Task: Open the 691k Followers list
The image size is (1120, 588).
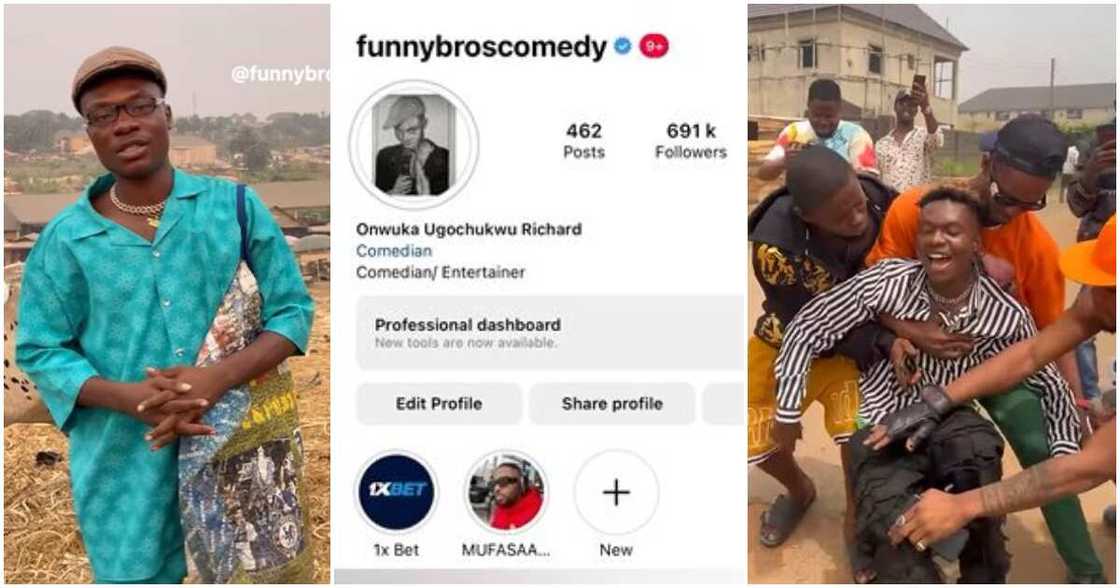Action: [x=691, y=141]
